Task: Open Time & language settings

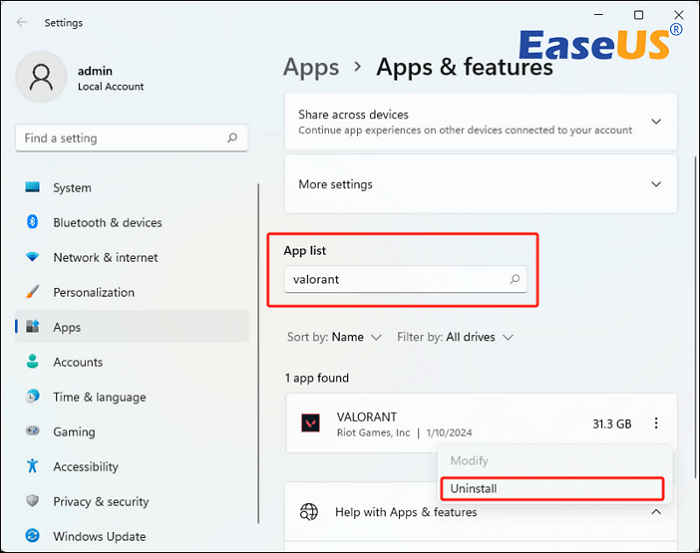Action: pos(98,397)
